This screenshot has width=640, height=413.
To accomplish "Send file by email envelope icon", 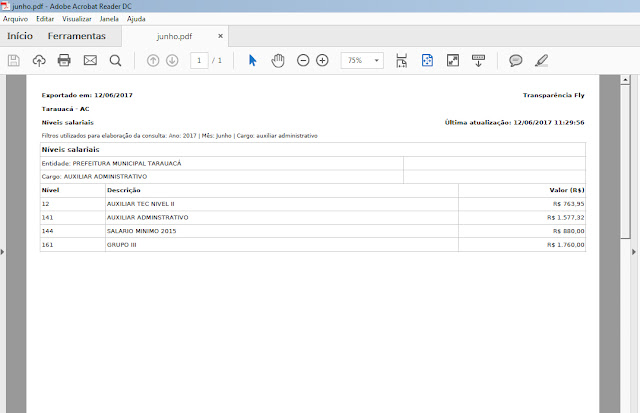I will coord(90,60).
